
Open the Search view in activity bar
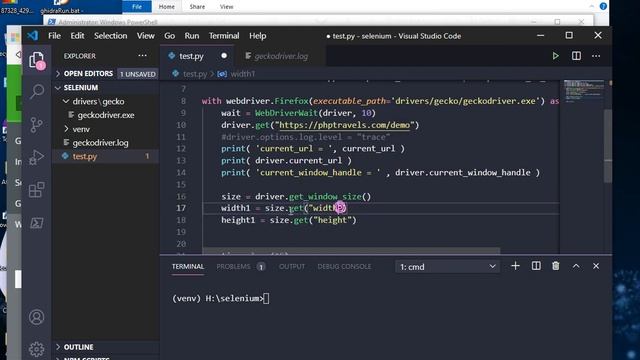pyautogui.click(x=37, y=91)
